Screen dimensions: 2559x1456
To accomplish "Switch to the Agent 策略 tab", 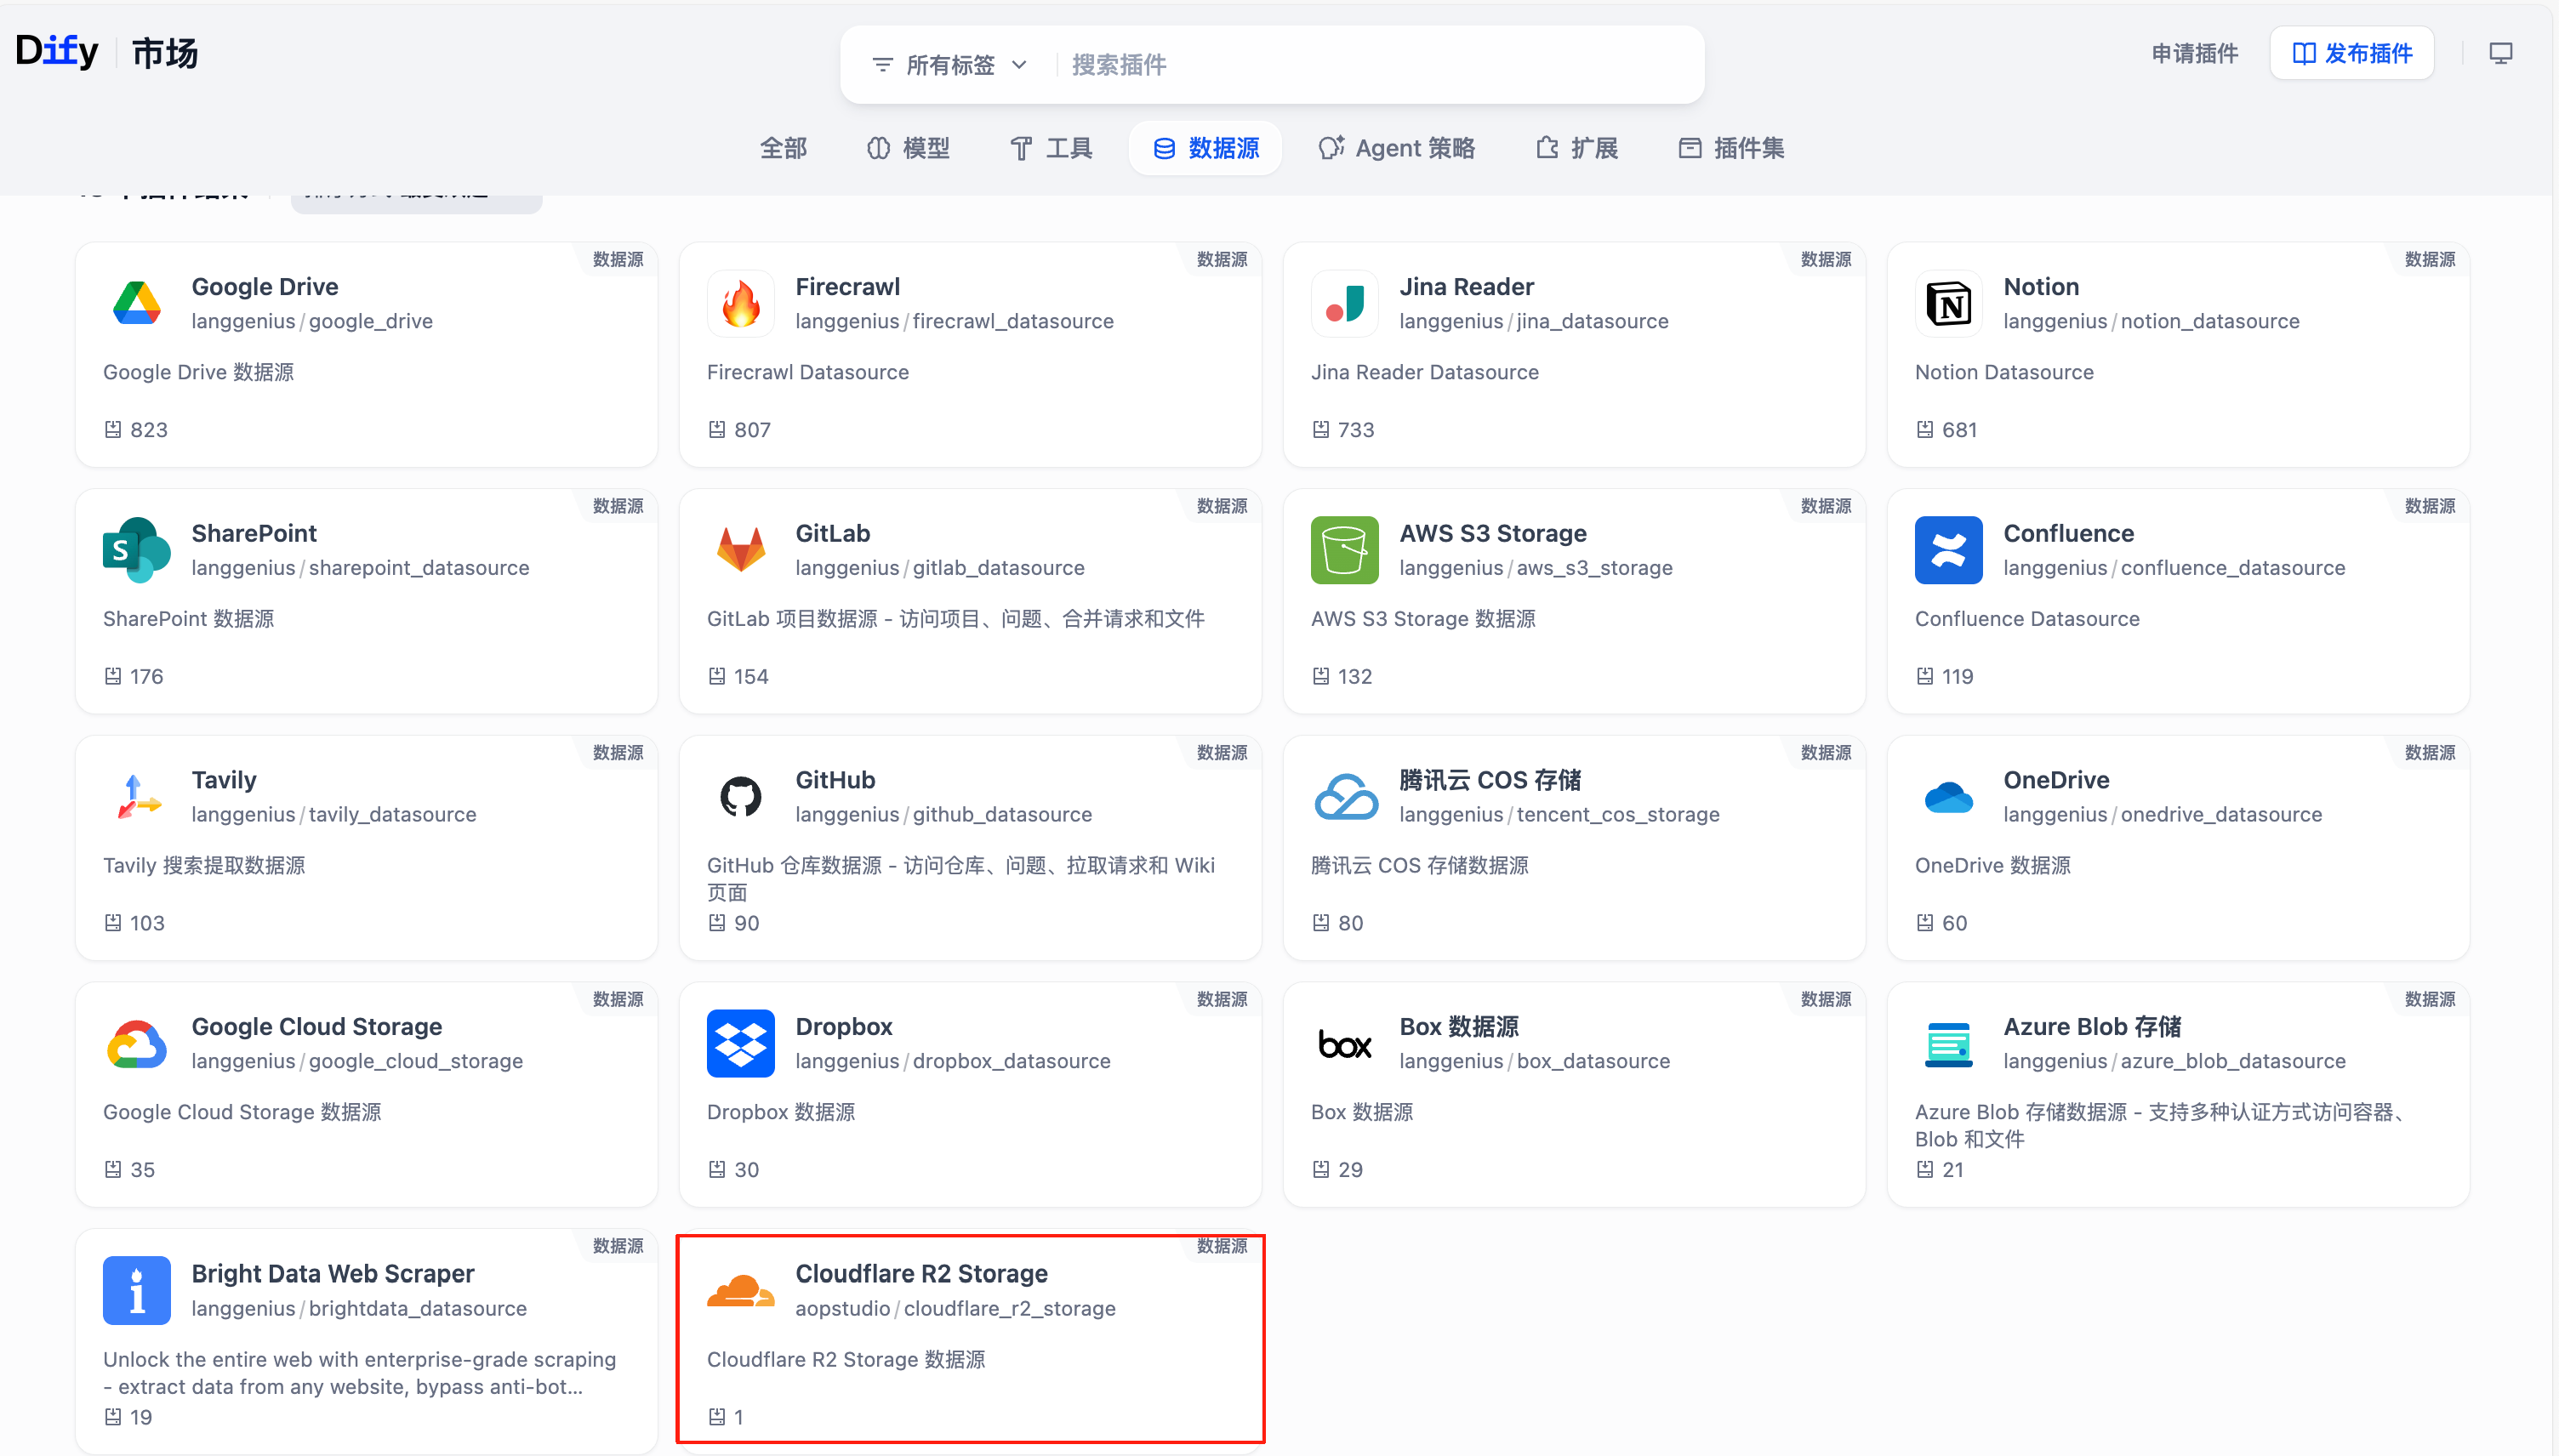I will click(x=1397, y=148).
